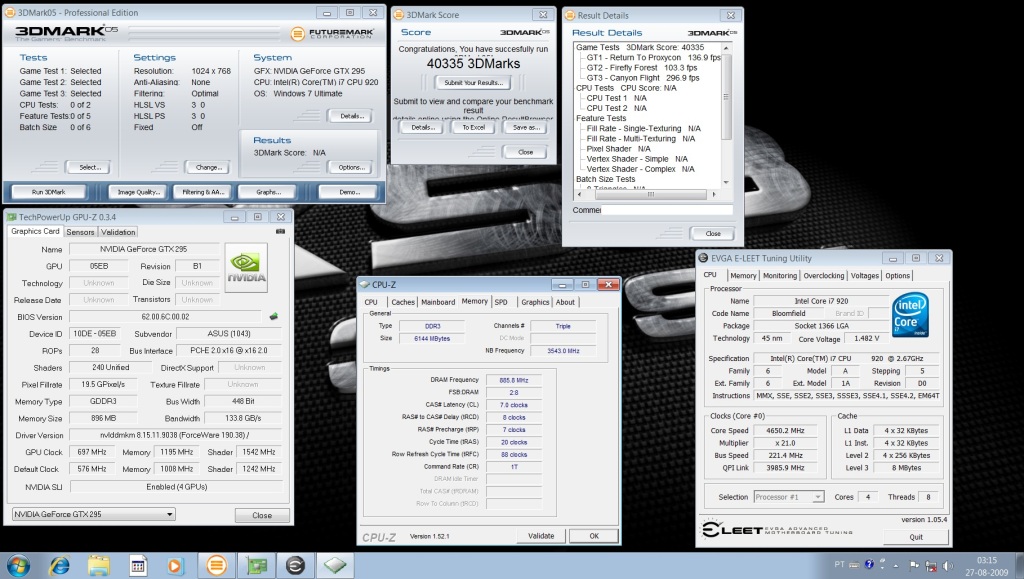Image resolution: width=1024 pixels, height=579 pixels.
Task: Switch to Monitoring tab in E-LEET
Action: coord(780,276)
